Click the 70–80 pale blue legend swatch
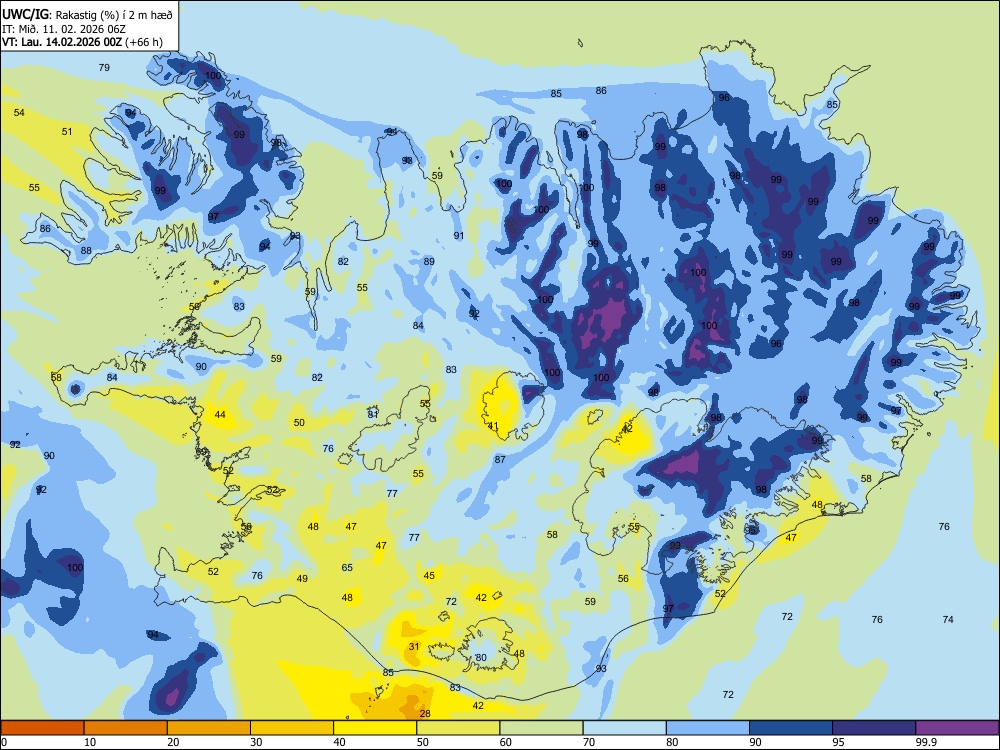Viewport: 1000px width, 750px height. point(624,728)
